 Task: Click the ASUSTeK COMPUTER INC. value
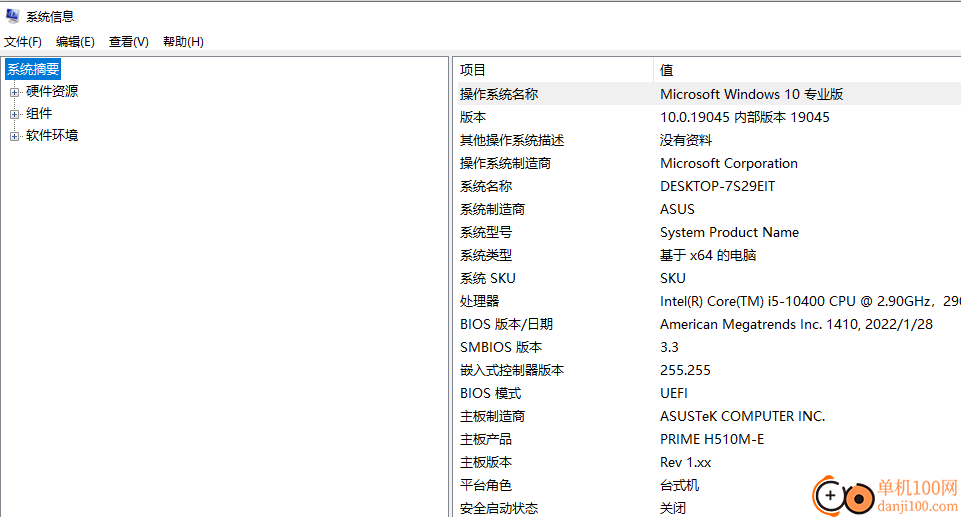click(x=742, y=416)
